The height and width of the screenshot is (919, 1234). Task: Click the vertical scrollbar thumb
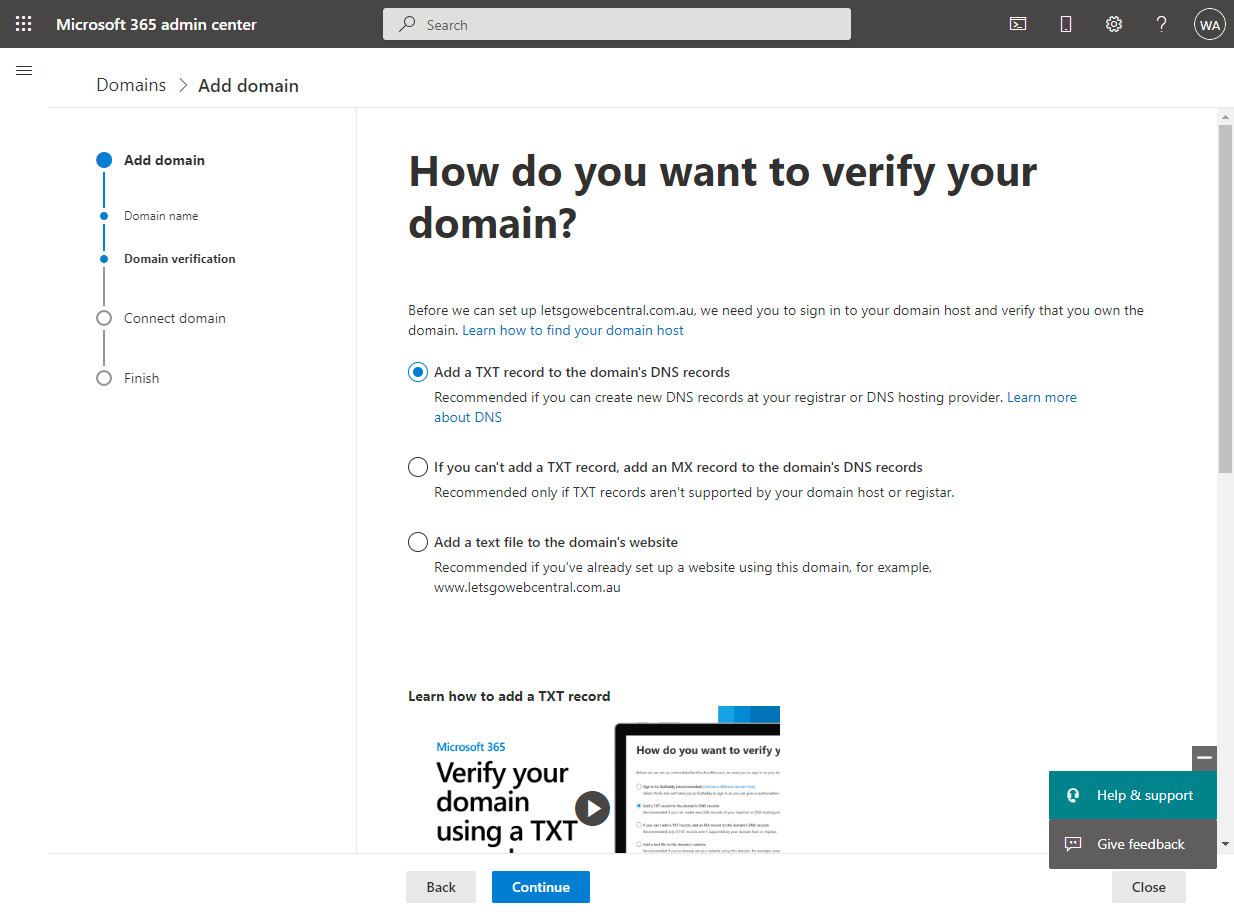(1225, 299)
